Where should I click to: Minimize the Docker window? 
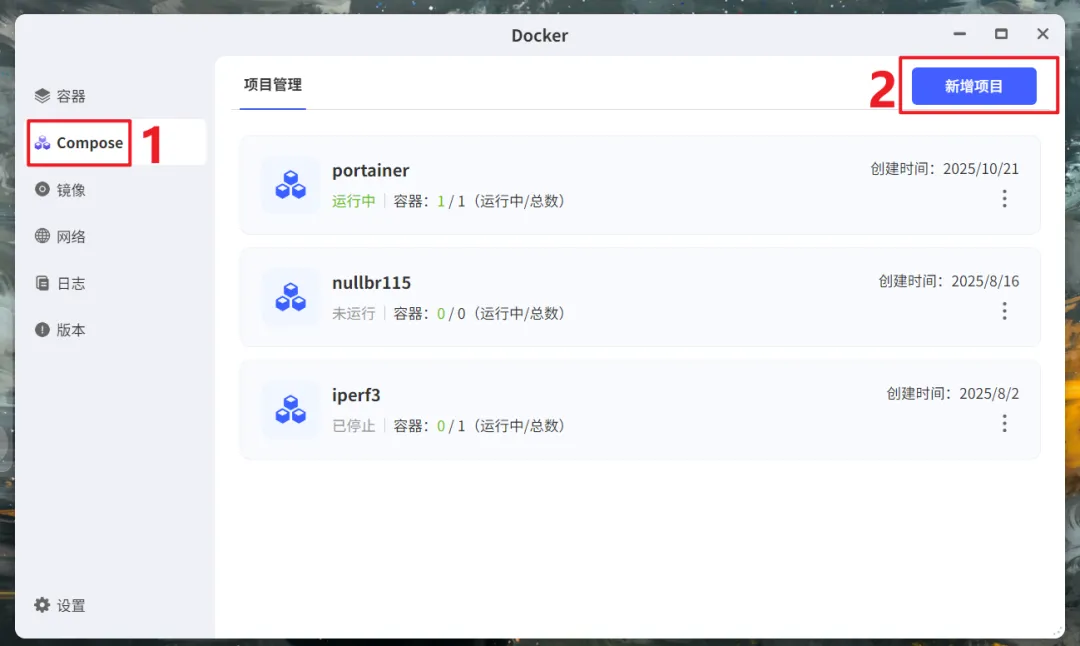(x=959, y=34)
